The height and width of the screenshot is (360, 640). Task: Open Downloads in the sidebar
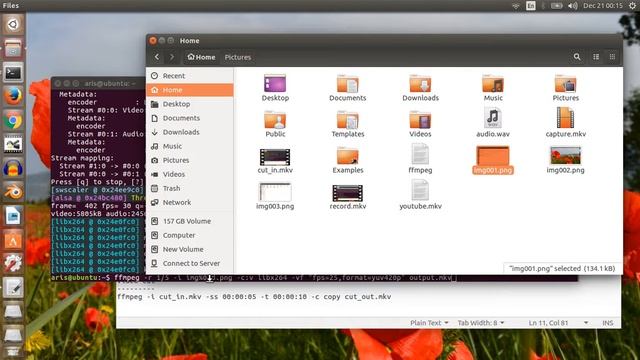point(190,132)
